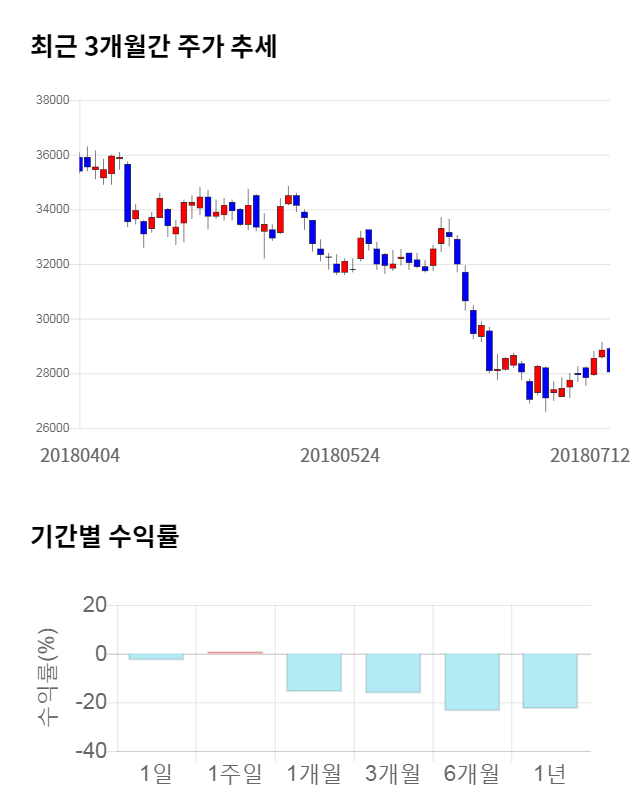640x810 pixels.
Task: Click the "최근 3개월간 주가 추세" heading
Action: [x=153, y=47]
